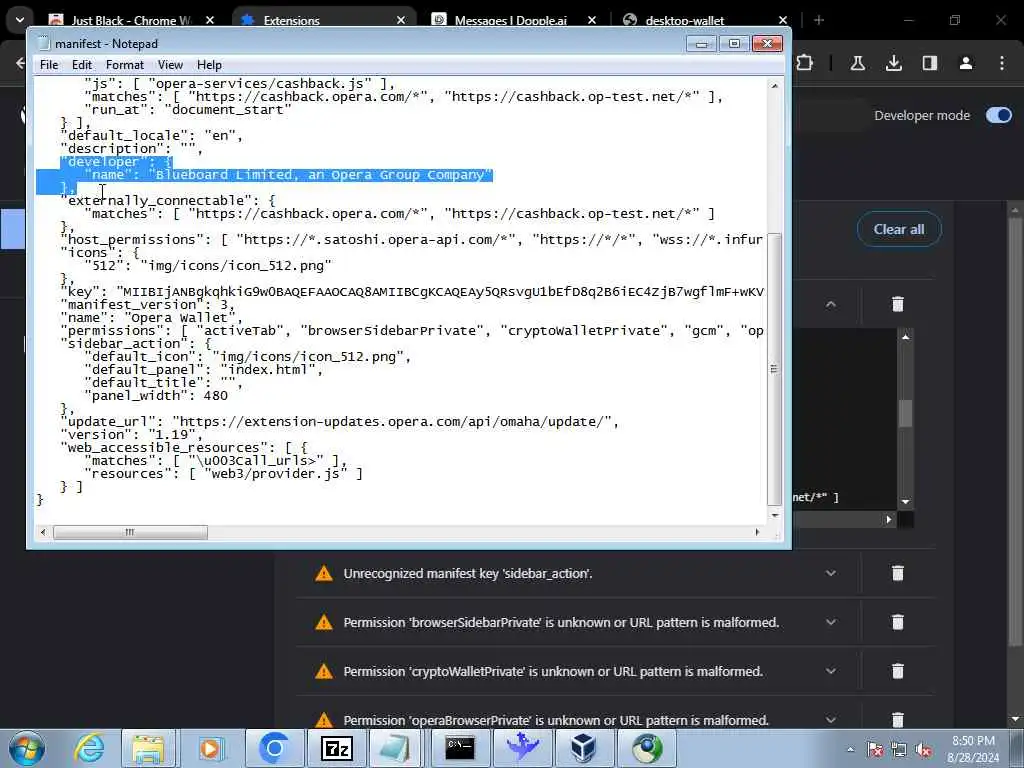The image size is (1024, 768).
Task: Open Internet Explorer from taskbar
Action: coord(89,748)
